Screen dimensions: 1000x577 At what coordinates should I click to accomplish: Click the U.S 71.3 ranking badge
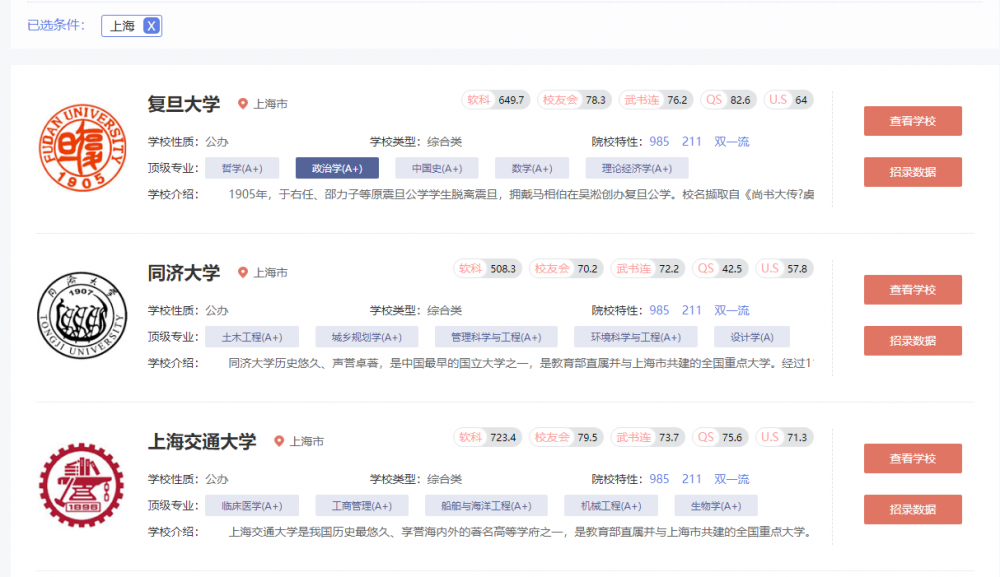(784, 437)
